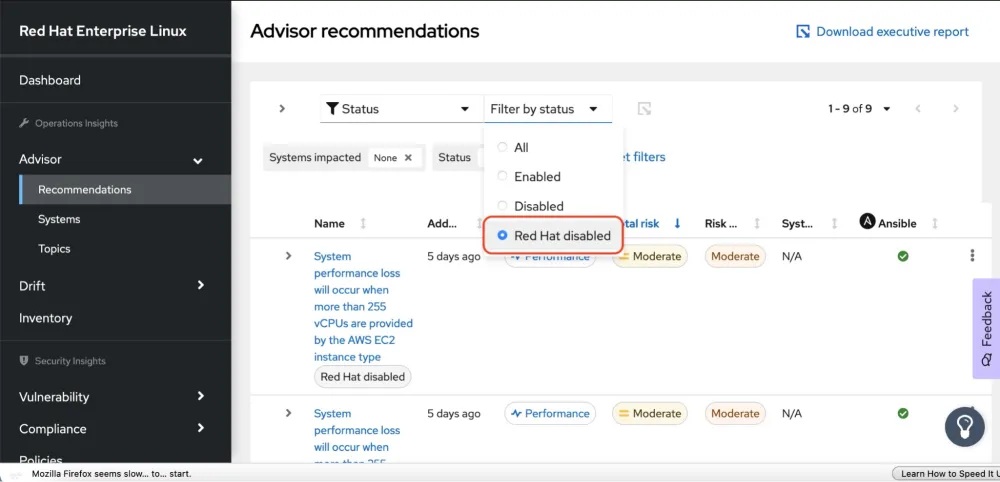1000x482 pixels.
Task: Go to next page arrow
Action: [956, 109]
